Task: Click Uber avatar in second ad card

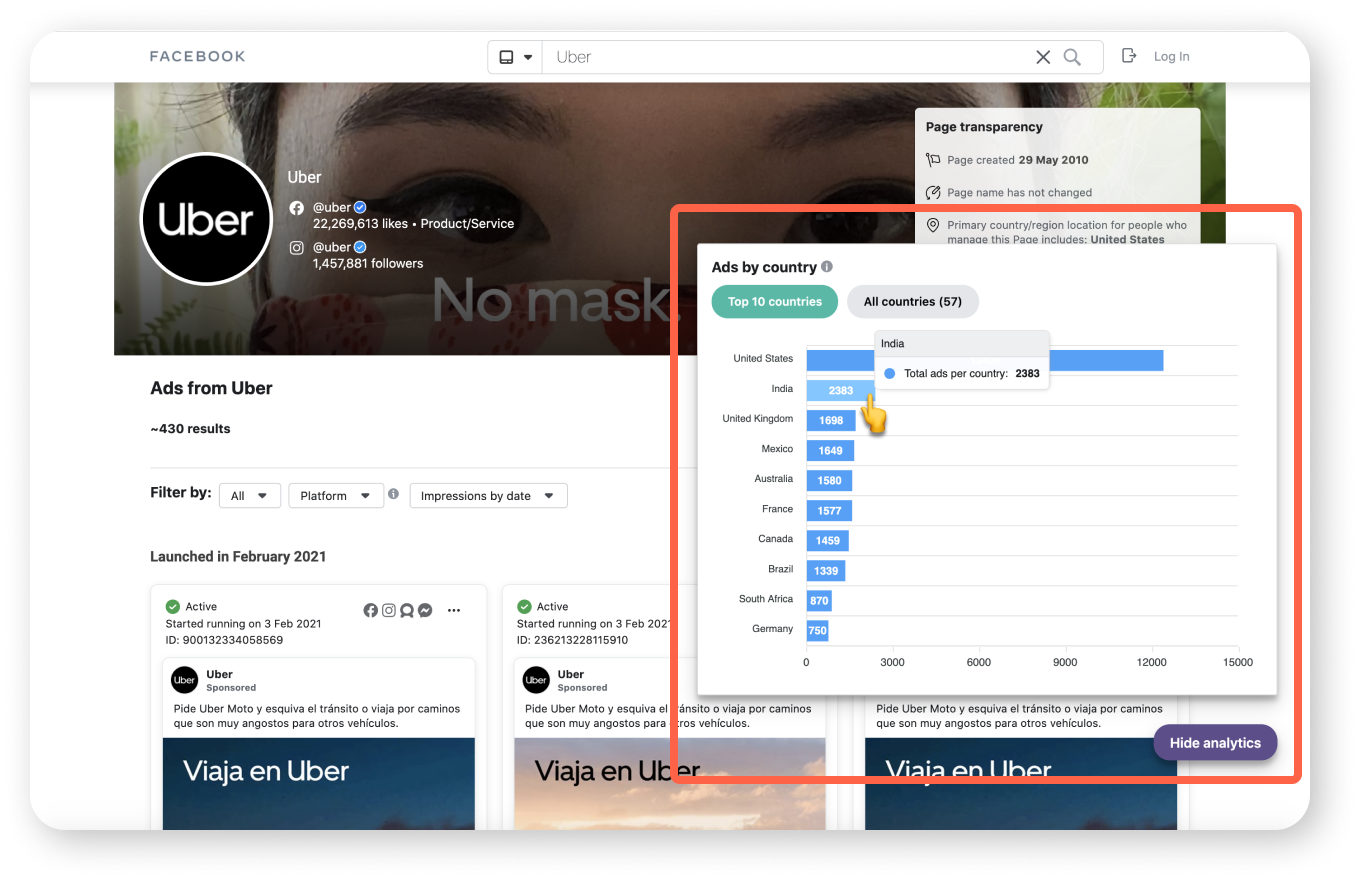Action: [536, 680]
